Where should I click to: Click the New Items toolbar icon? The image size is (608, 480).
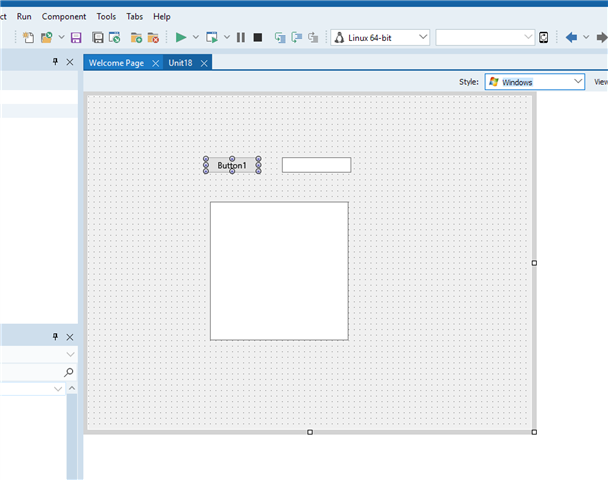(x=28, y=38)
